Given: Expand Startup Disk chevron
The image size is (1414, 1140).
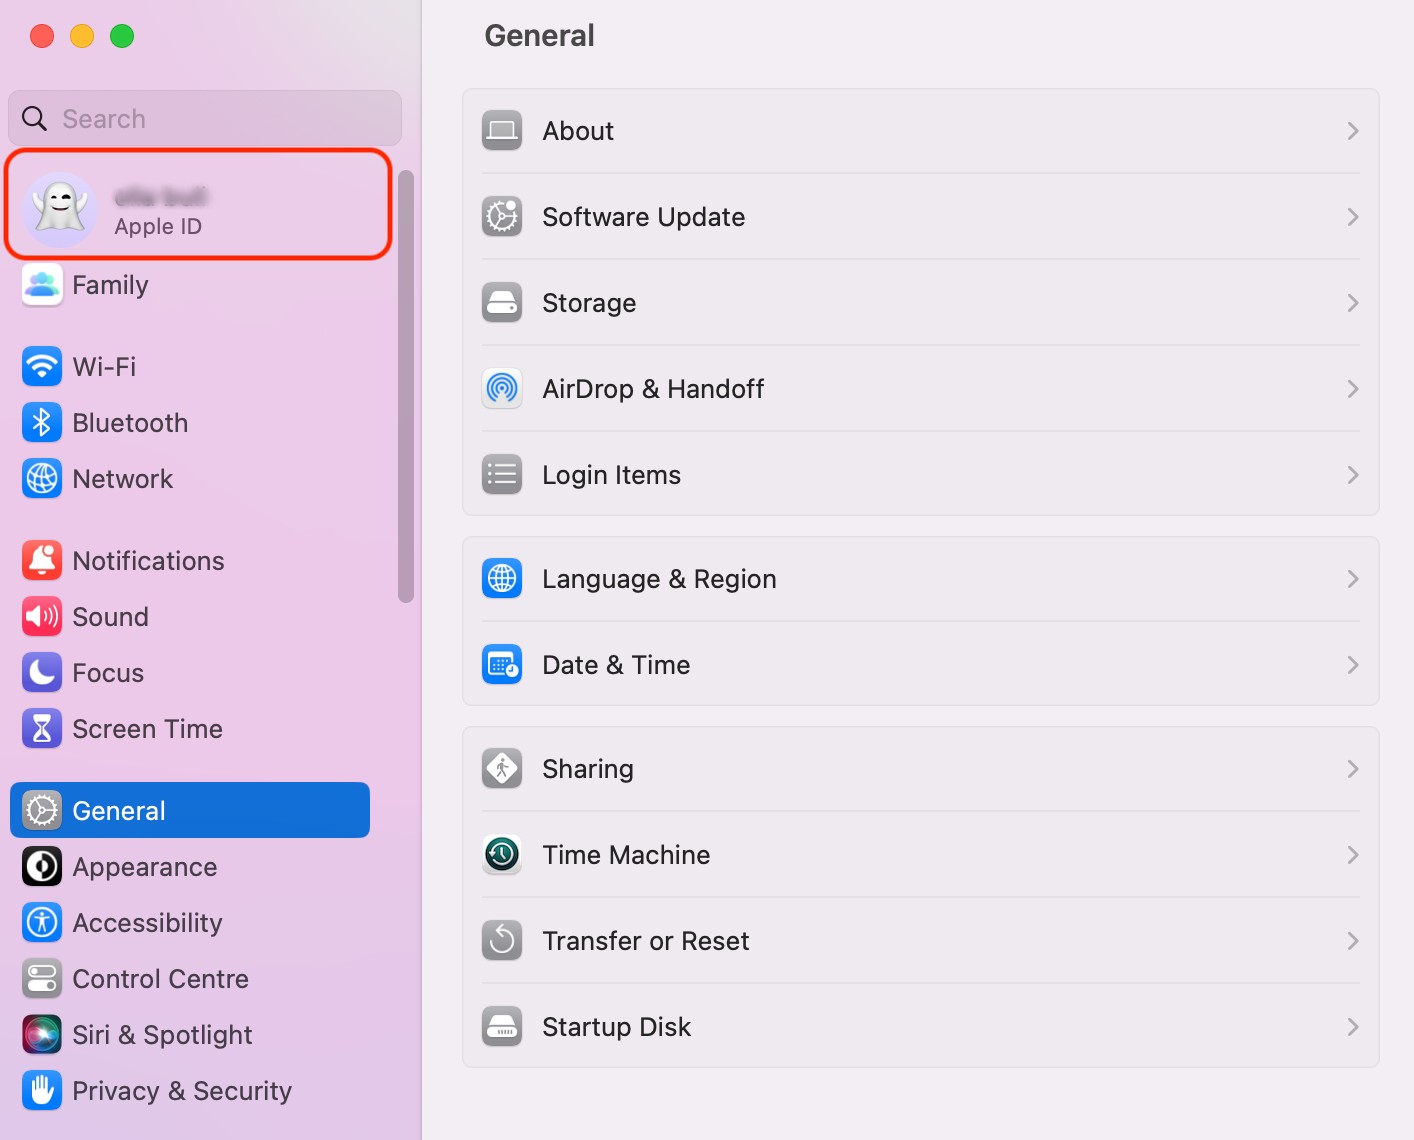Looking at the screenshot, I should click(x=1352, y=1027).
